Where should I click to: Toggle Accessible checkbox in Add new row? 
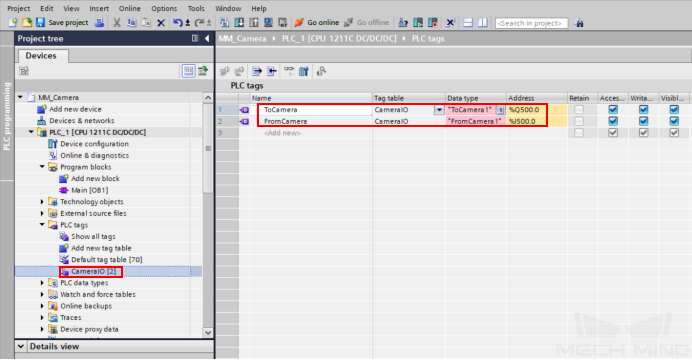pyautogui.click(x=613, y=132)
